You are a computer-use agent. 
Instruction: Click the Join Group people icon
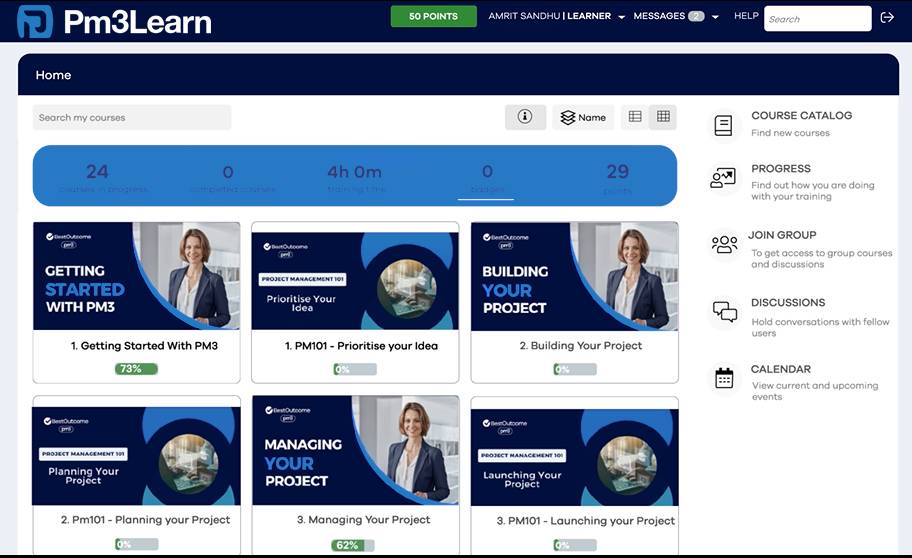(x=724, y=244)
